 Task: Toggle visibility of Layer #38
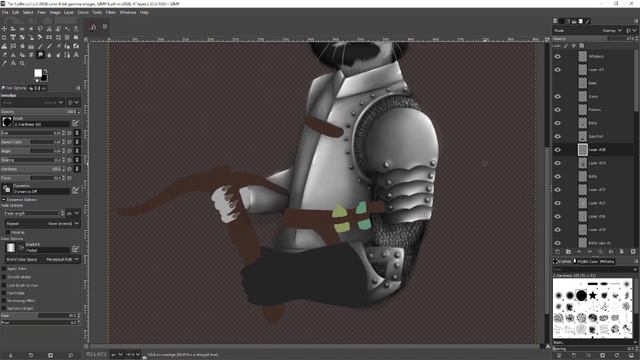click(x=558, y=150)
